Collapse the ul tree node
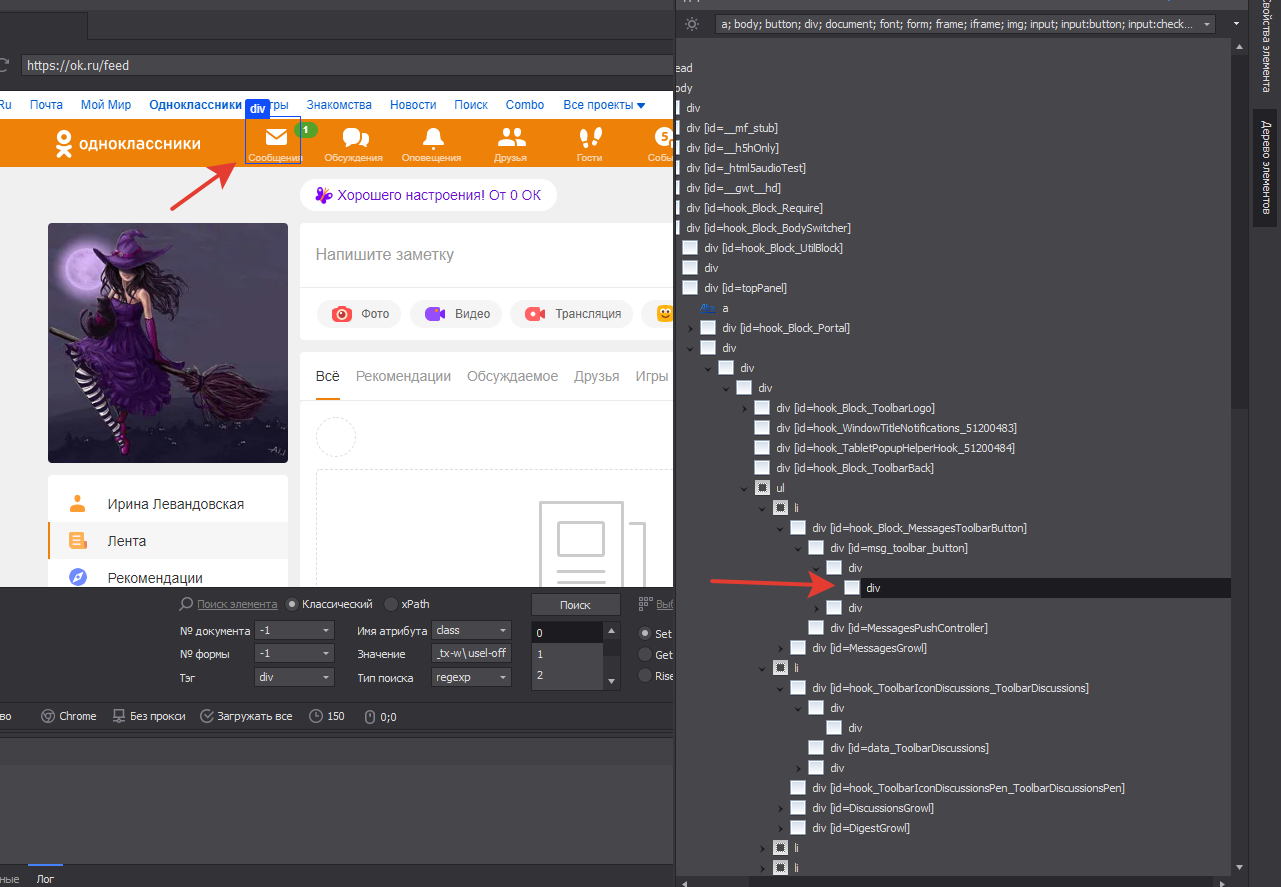Image resolution: width=1281 pixels, height=887 pixels. coord(745,488)
